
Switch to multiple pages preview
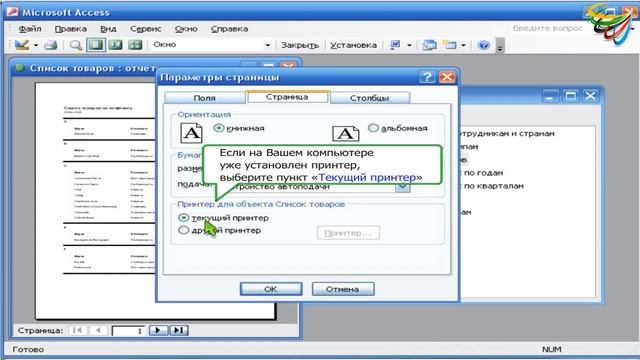[135, 45]
